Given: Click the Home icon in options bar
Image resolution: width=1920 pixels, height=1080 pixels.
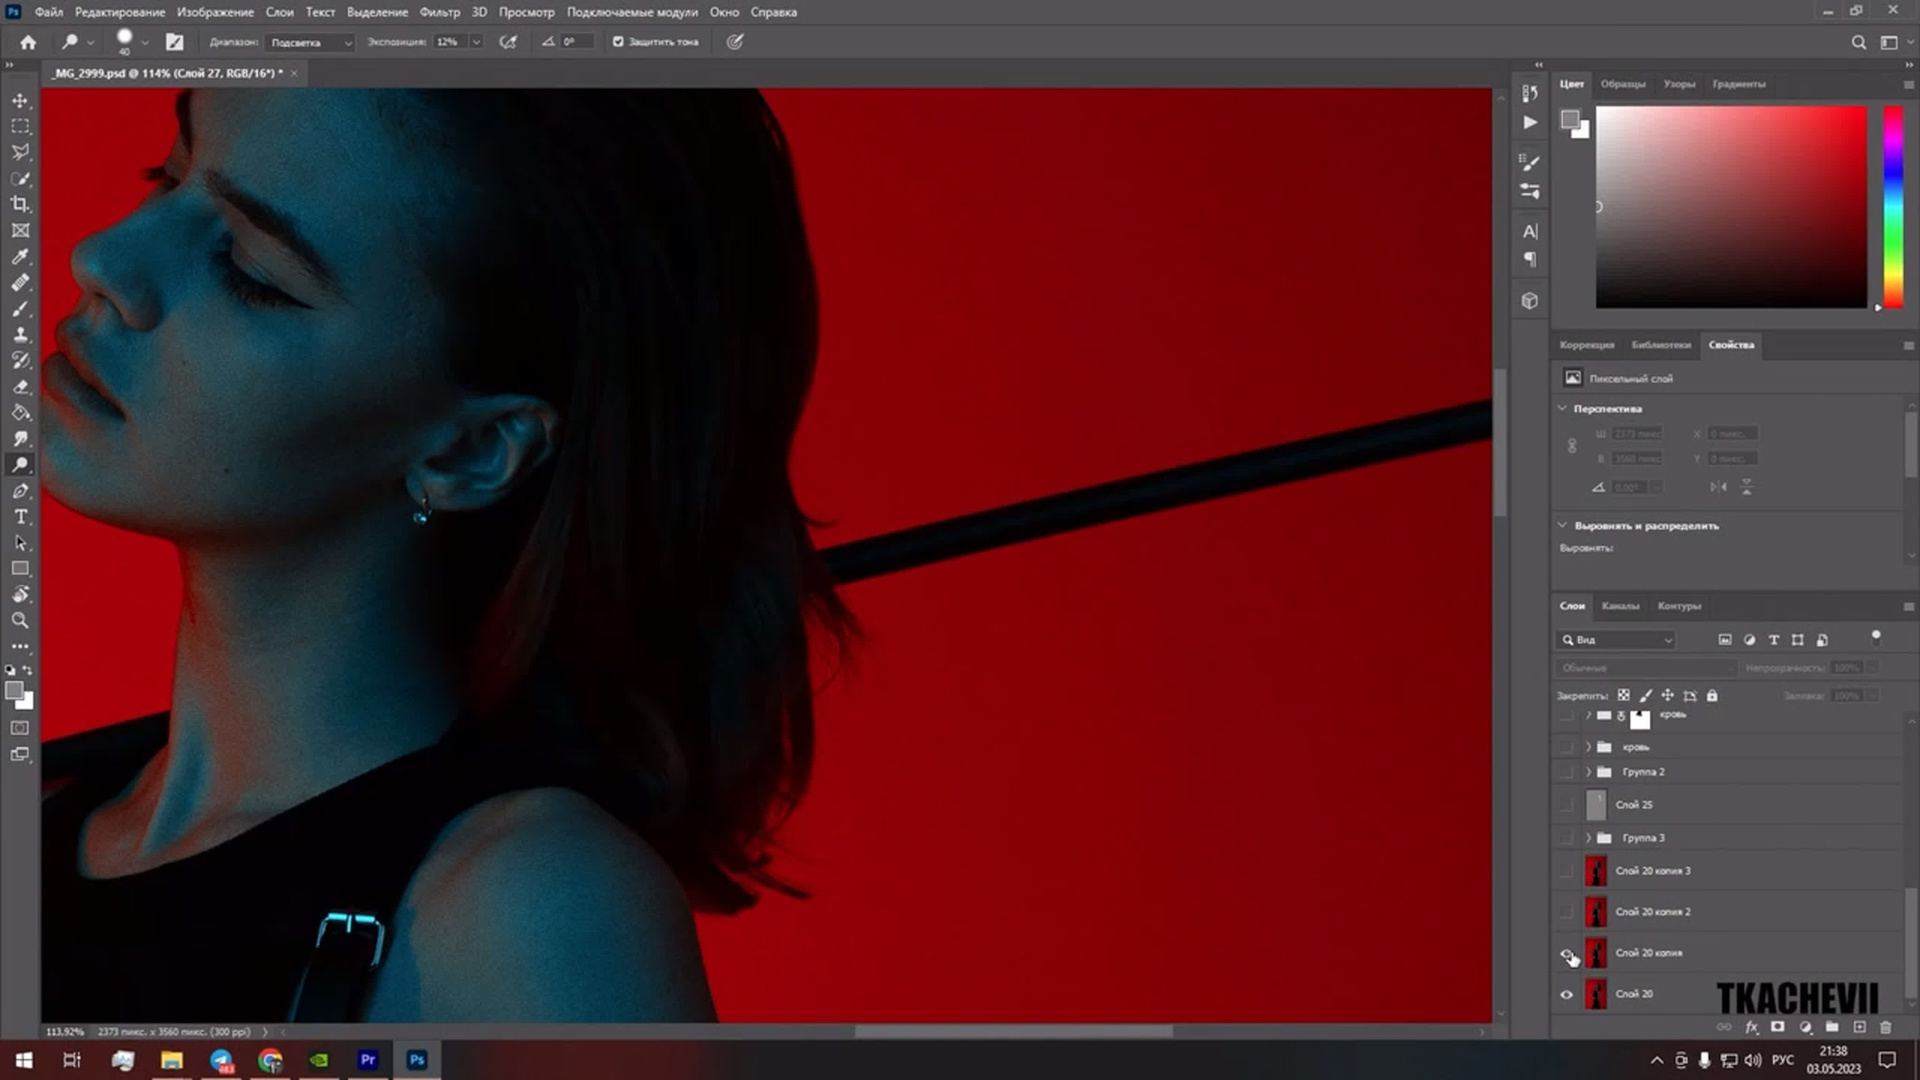Looking at the screenshot, I should [x=28, y=42].
